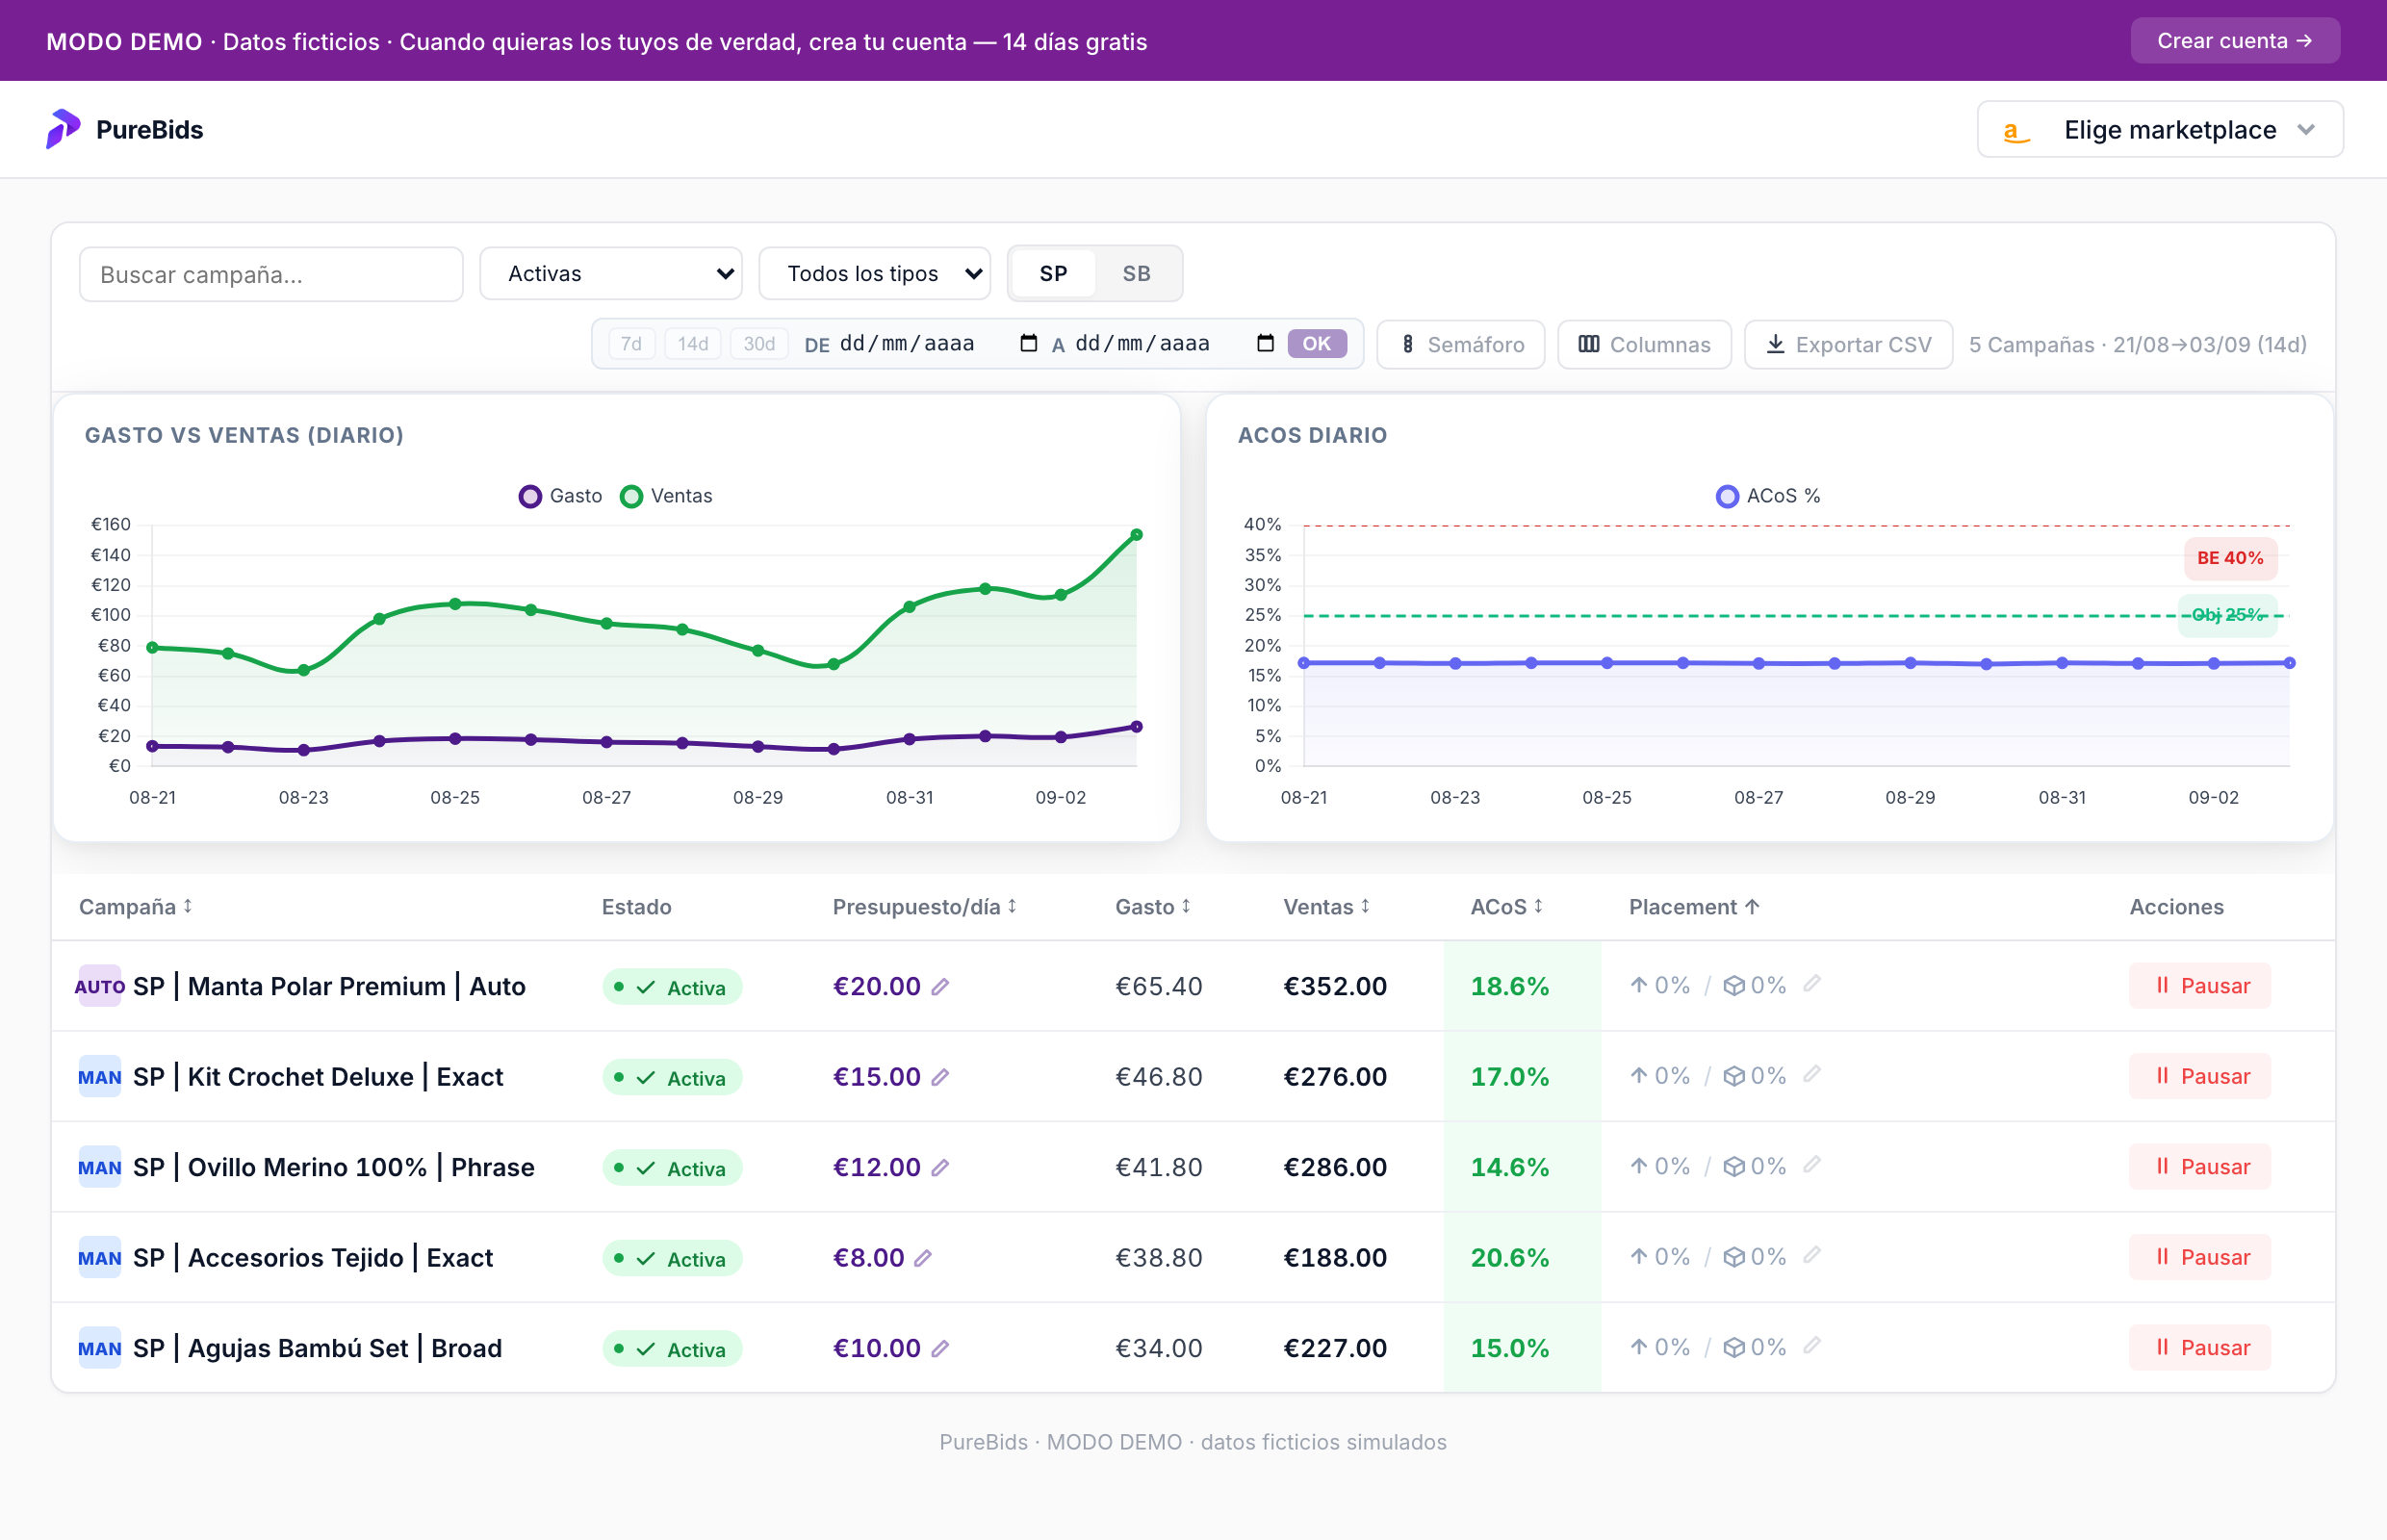Toggle the Semáforo highlighting button
The width and height of the screenshot is (2387, 1540).
point(1461,345)
